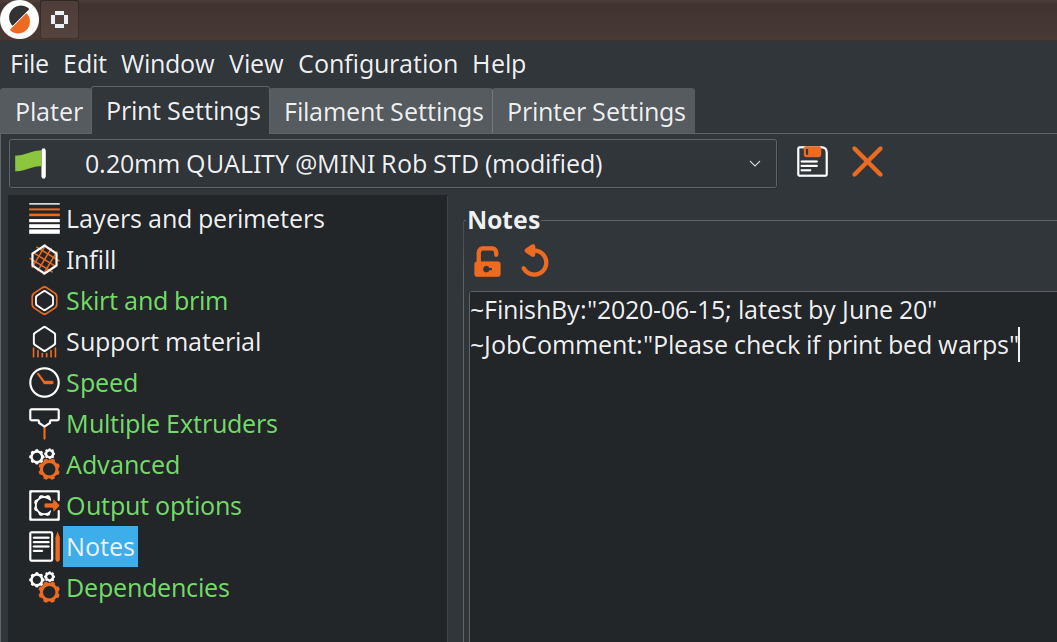Save the current preset with floppy icon
This screenshot has height=642, width=1057.
coord(812,162)
